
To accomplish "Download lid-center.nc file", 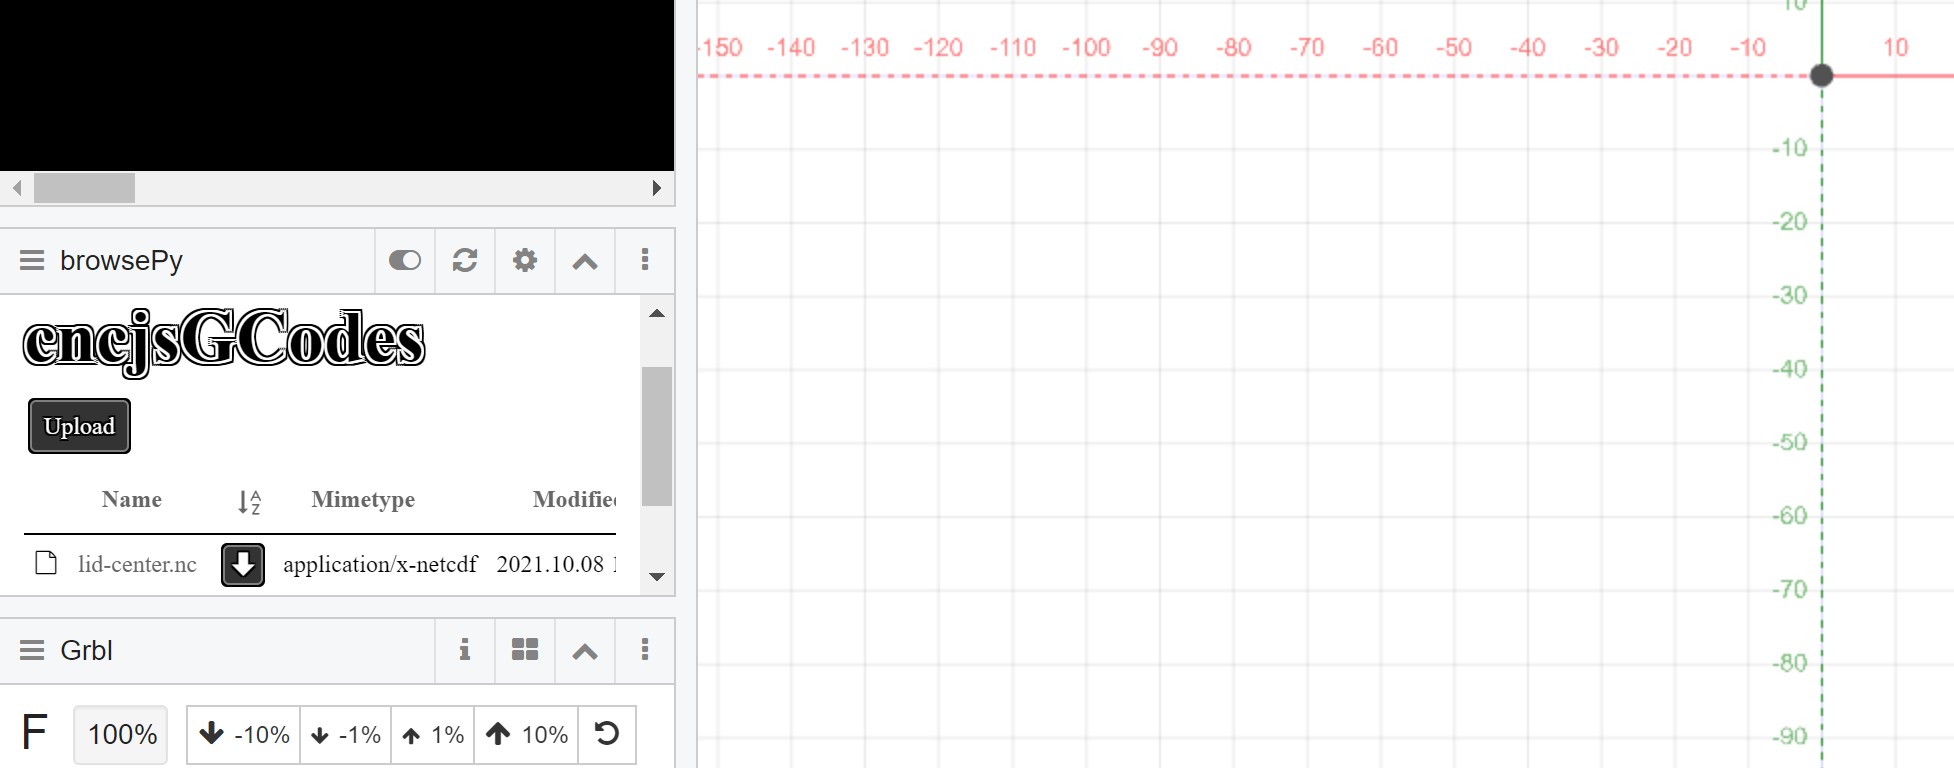I will pos(242,565).
